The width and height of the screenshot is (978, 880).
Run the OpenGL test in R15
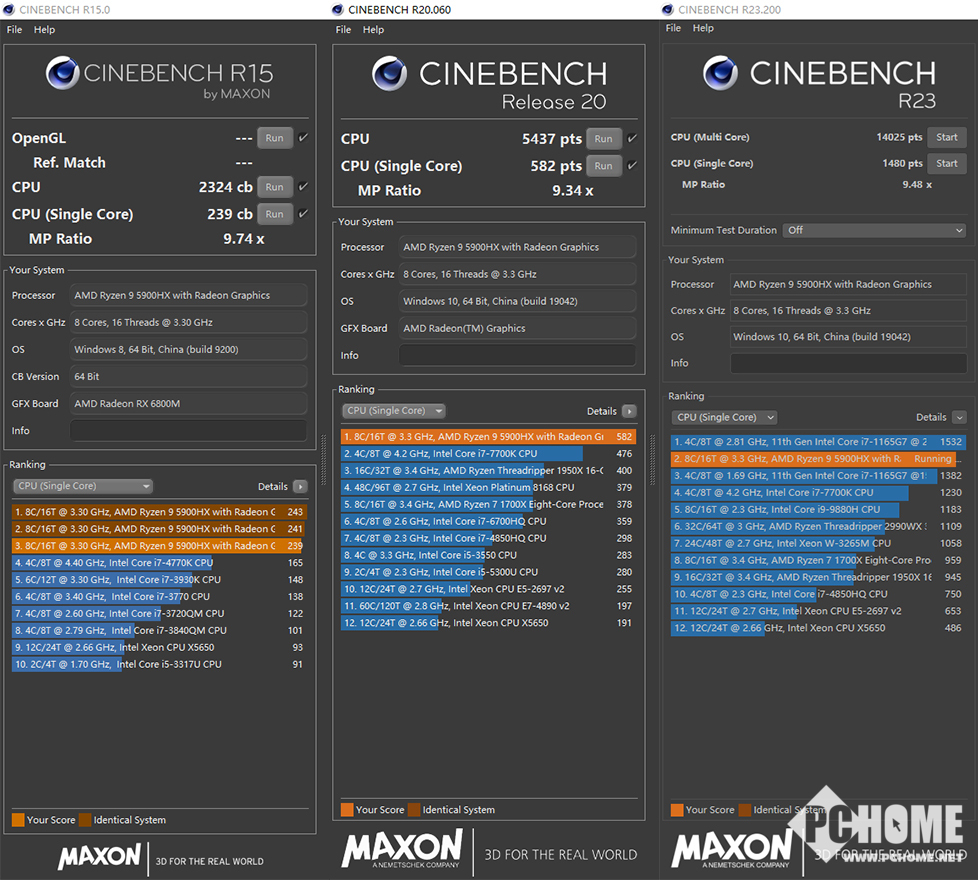pos(274,138)
